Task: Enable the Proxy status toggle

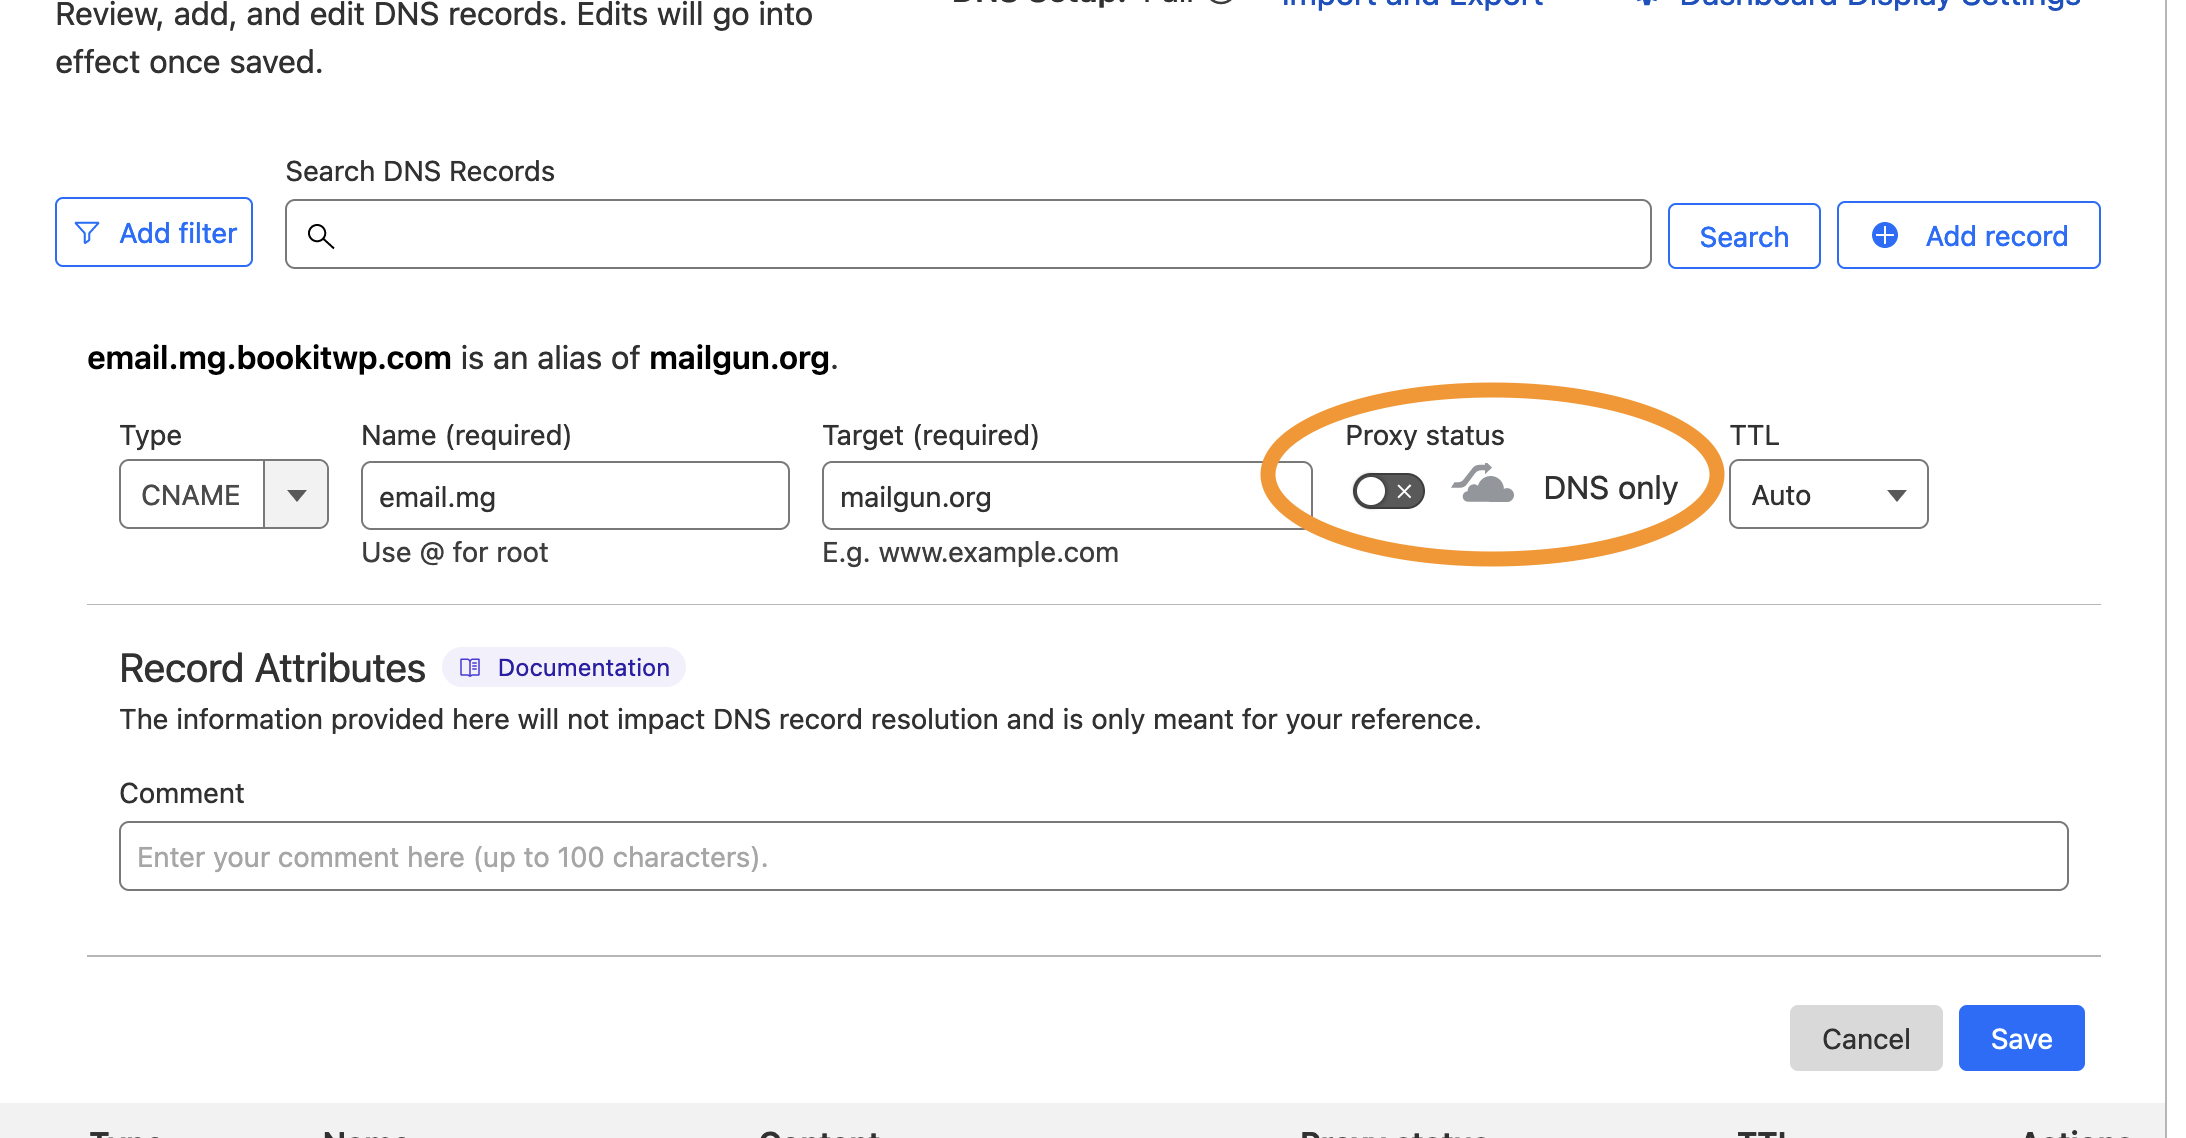Action: point(1387,490)
